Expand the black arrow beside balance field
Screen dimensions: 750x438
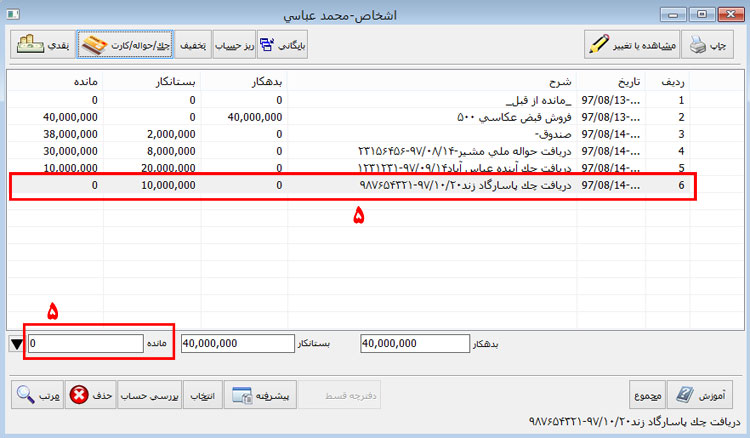pos(14,344)
